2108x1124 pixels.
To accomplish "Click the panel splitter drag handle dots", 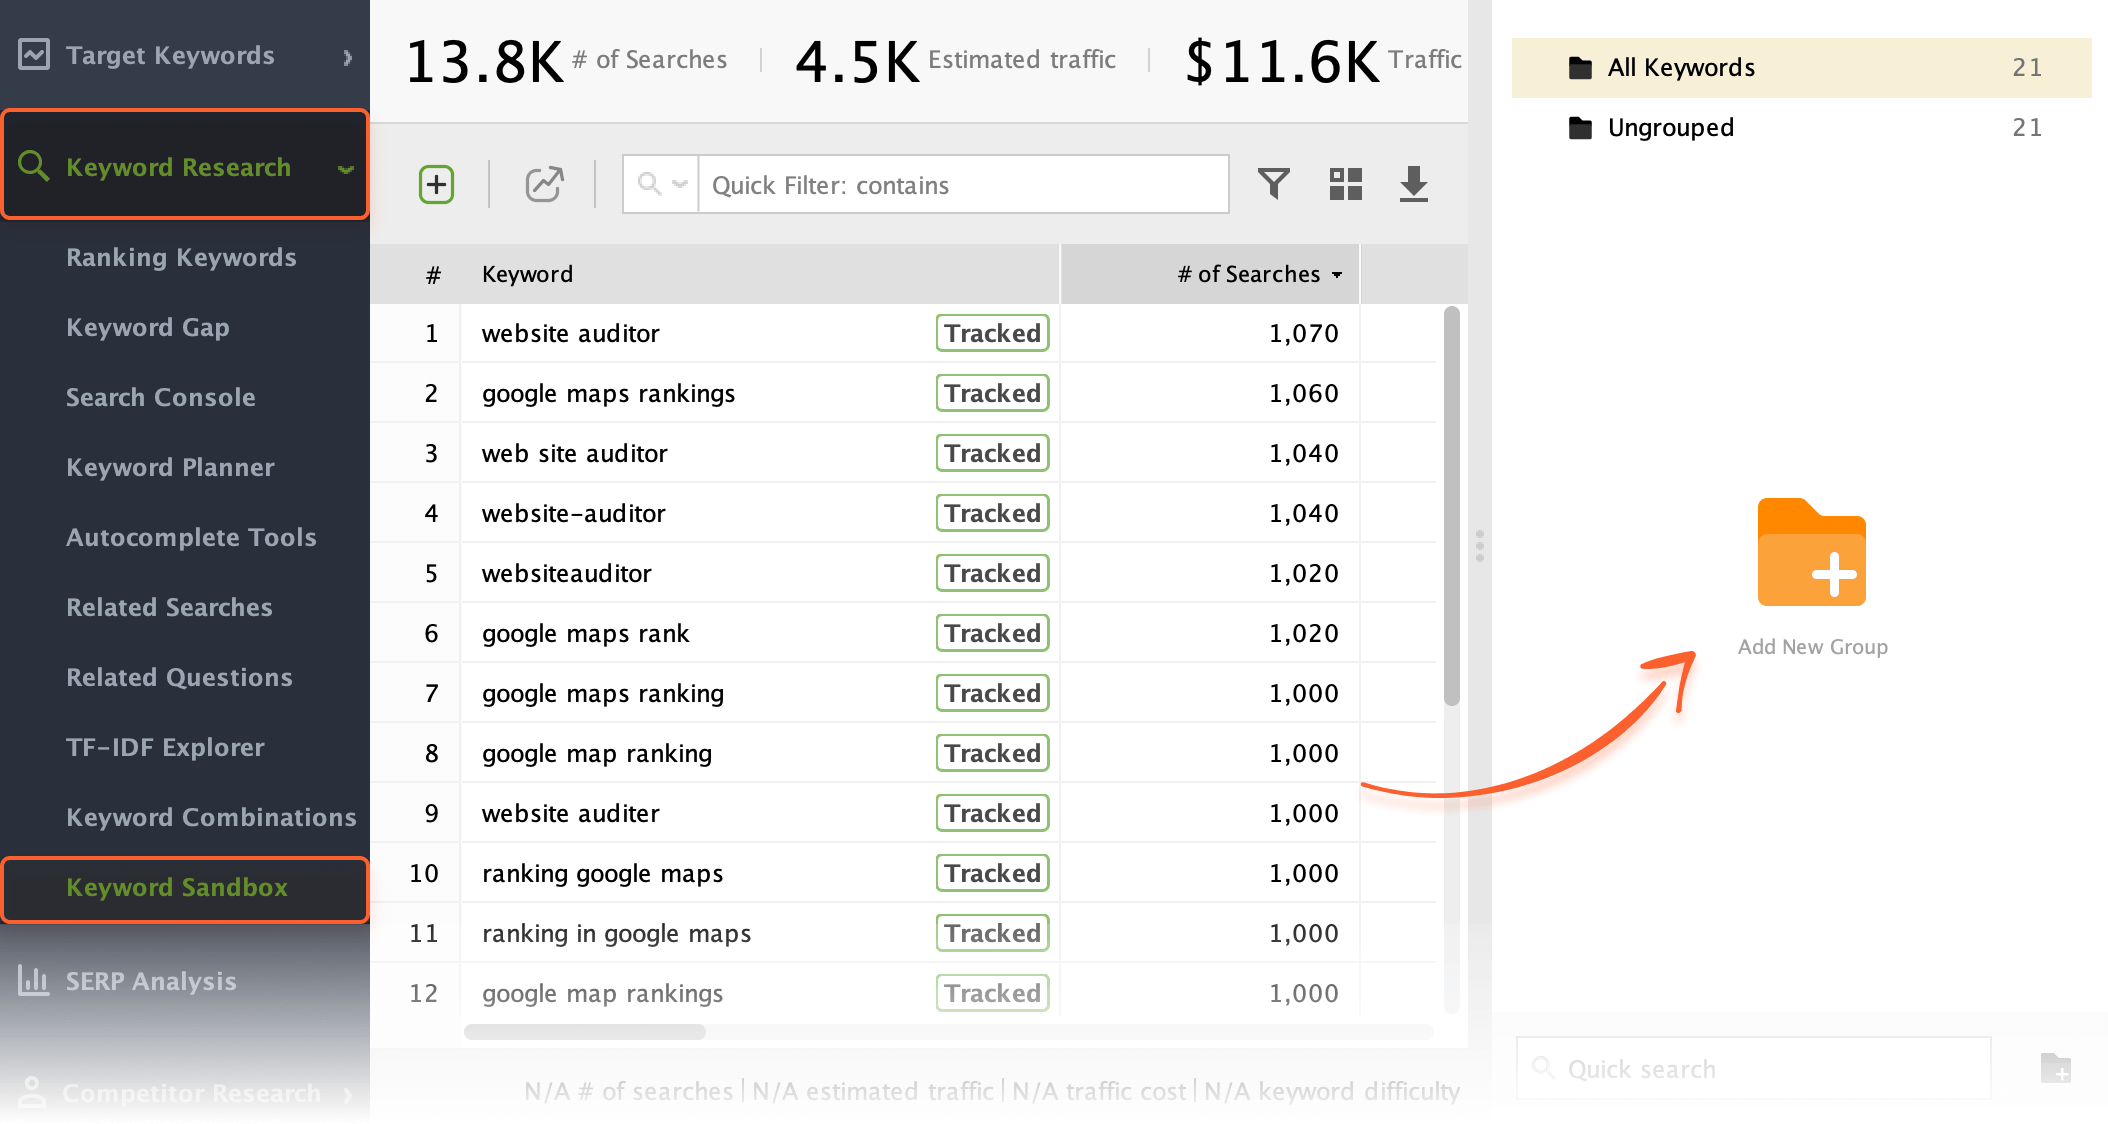I will point(1480,546).
